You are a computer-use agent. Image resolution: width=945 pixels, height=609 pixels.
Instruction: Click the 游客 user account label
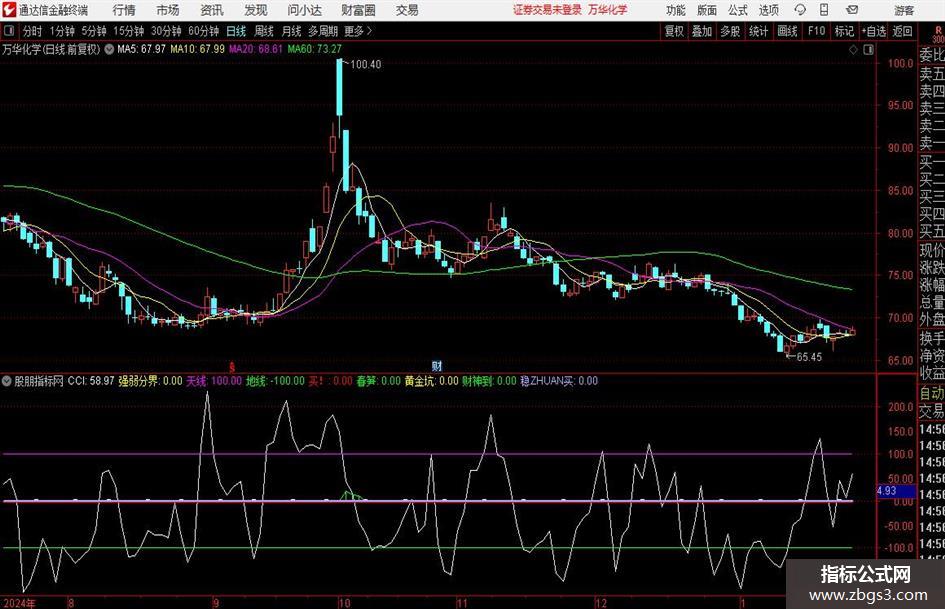click(904, 10)
